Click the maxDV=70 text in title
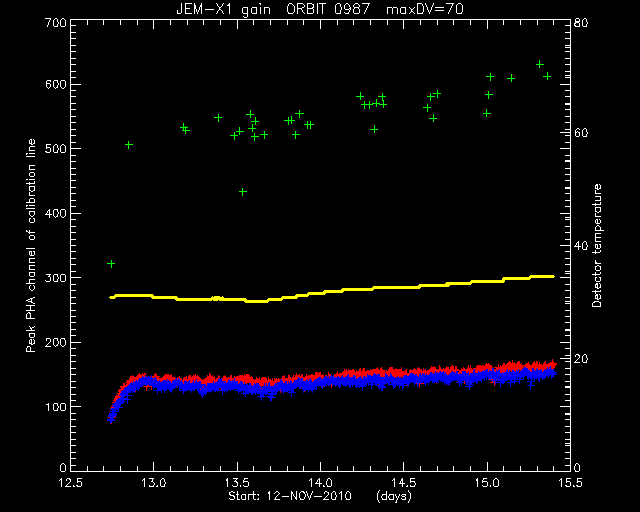The height and width of the screenshot is (512, 640). pyautogui.click(x=425, y=9)
